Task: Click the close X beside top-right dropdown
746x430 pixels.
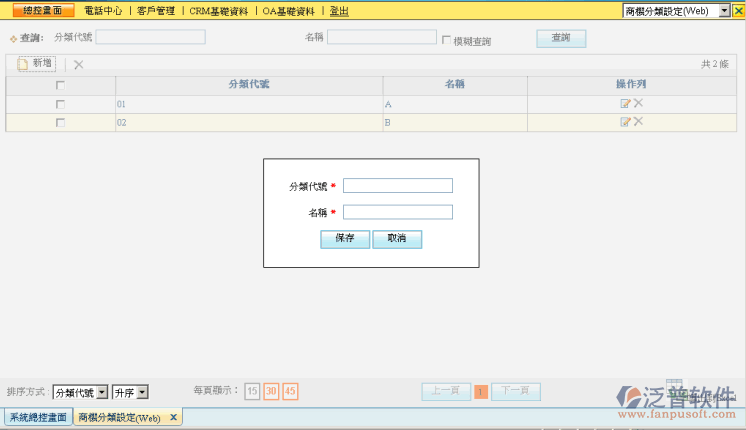Action: 739,10
